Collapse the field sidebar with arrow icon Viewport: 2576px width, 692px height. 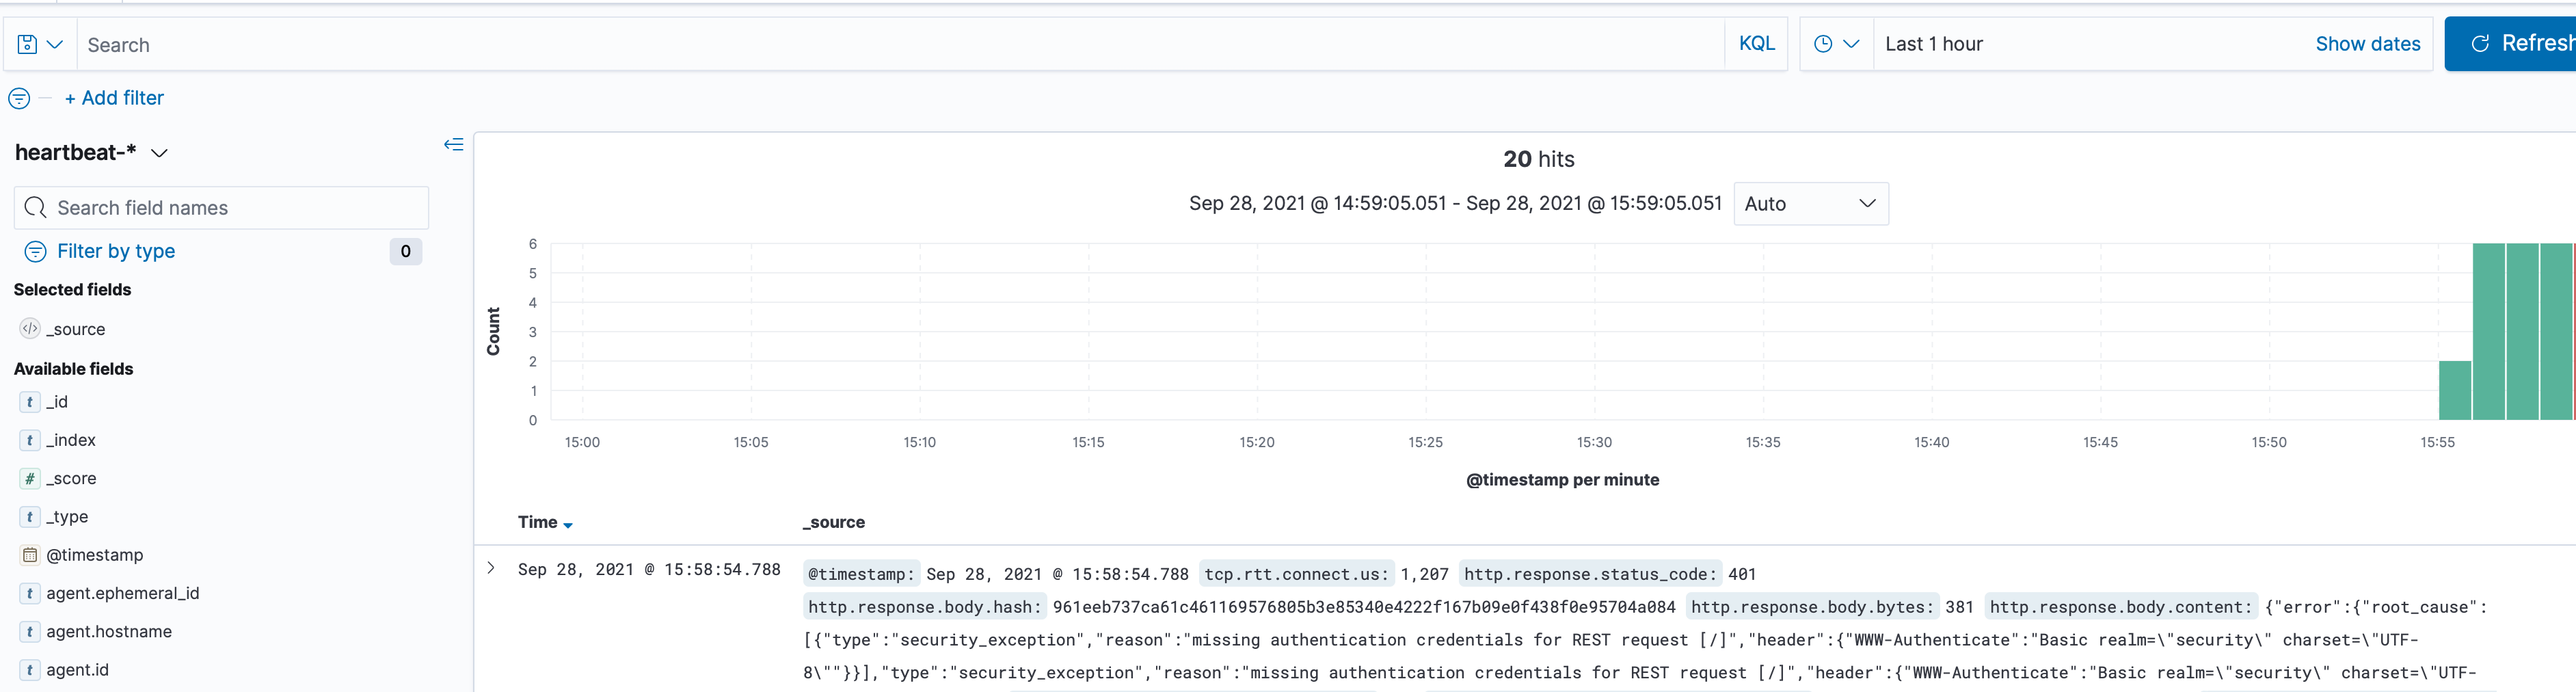coord(453,145)
